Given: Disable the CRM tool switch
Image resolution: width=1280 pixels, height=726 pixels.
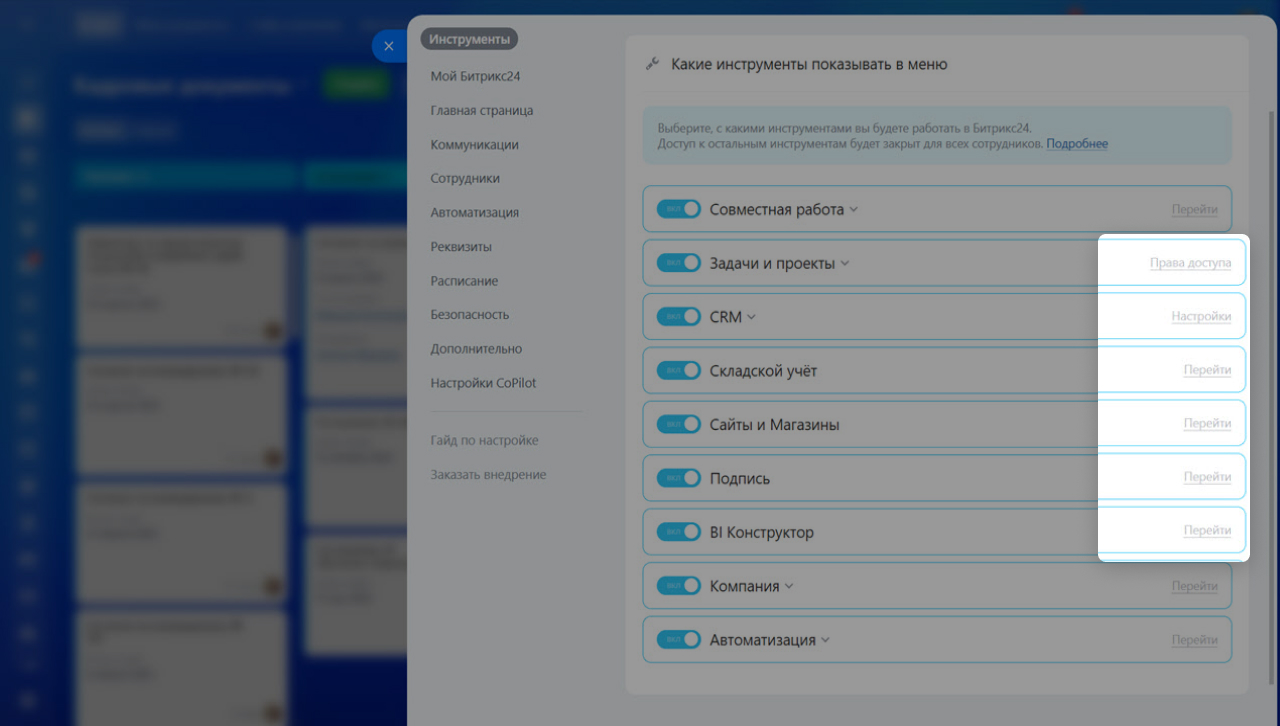Looking at the screenshot, I should coord(679,317).
